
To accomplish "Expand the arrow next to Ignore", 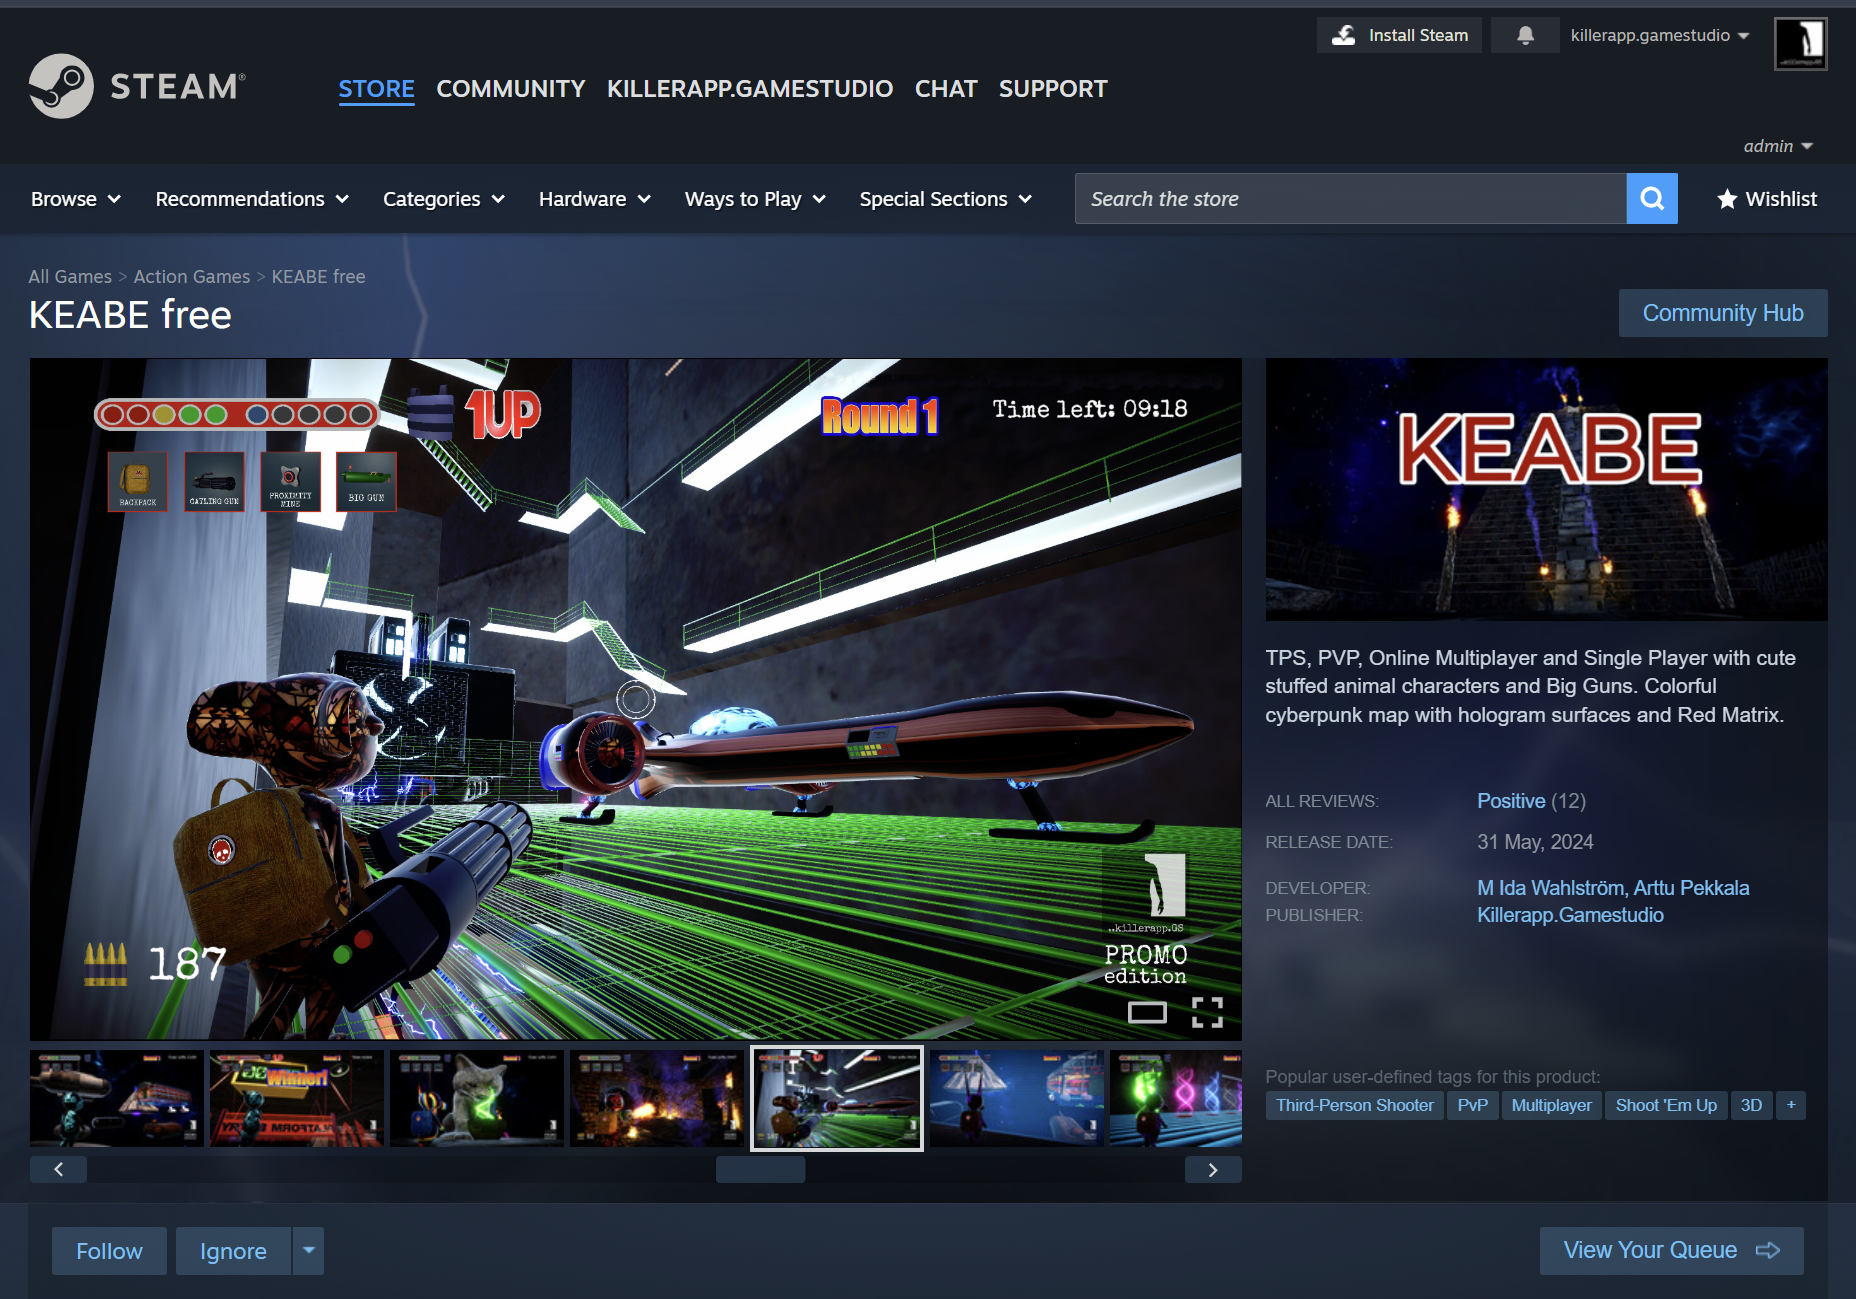I will [309, 1251].
